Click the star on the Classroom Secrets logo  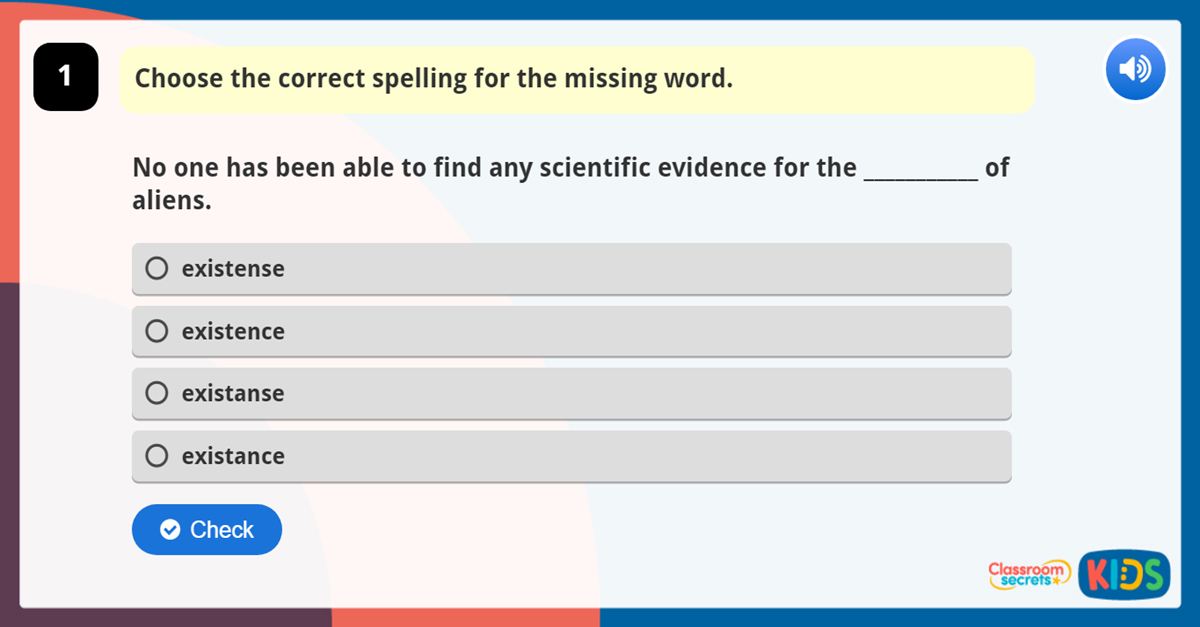point(1056,581)
